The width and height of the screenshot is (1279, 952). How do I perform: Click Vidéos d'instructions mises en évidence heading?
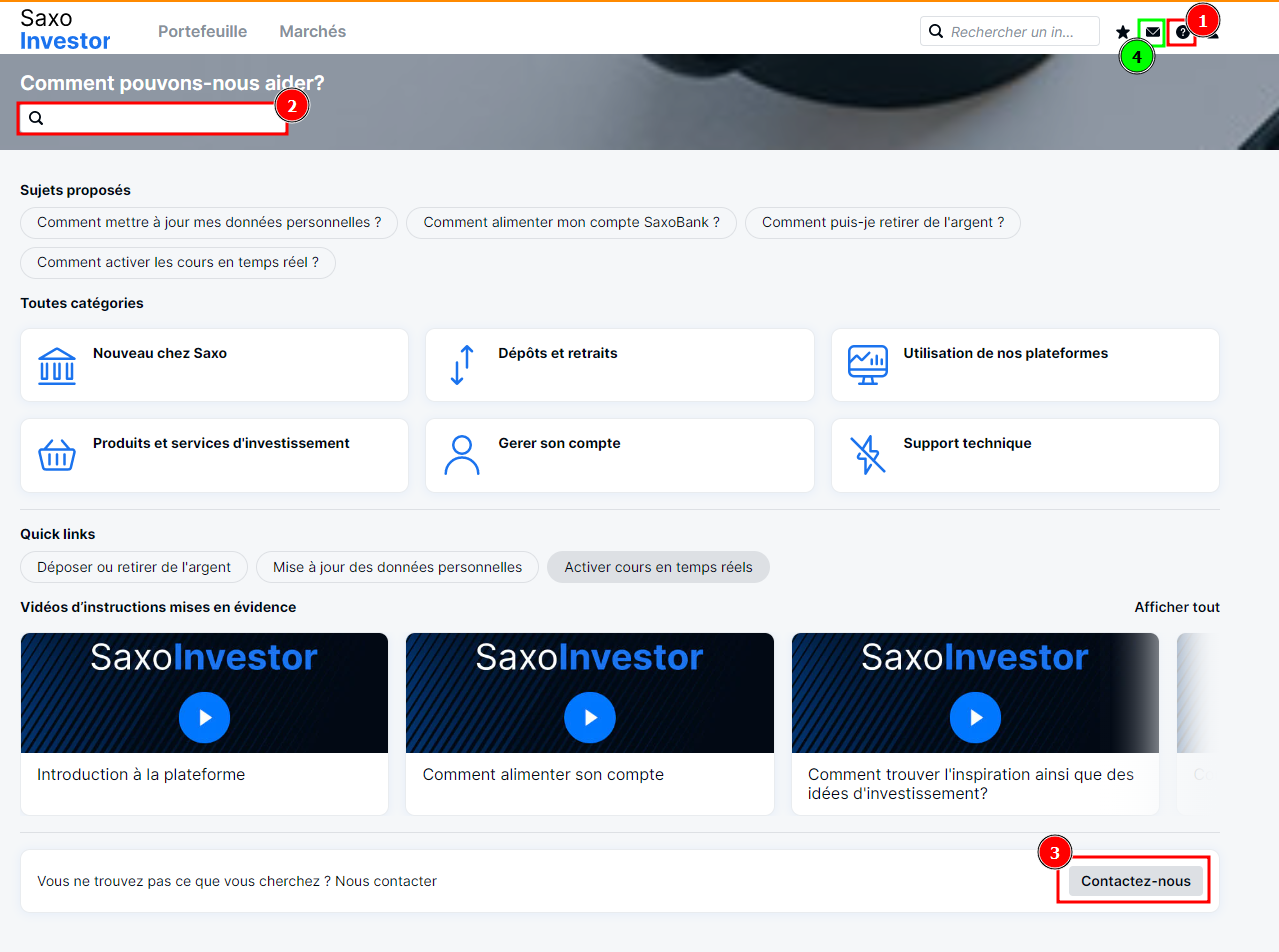click(x=158, y=607)
